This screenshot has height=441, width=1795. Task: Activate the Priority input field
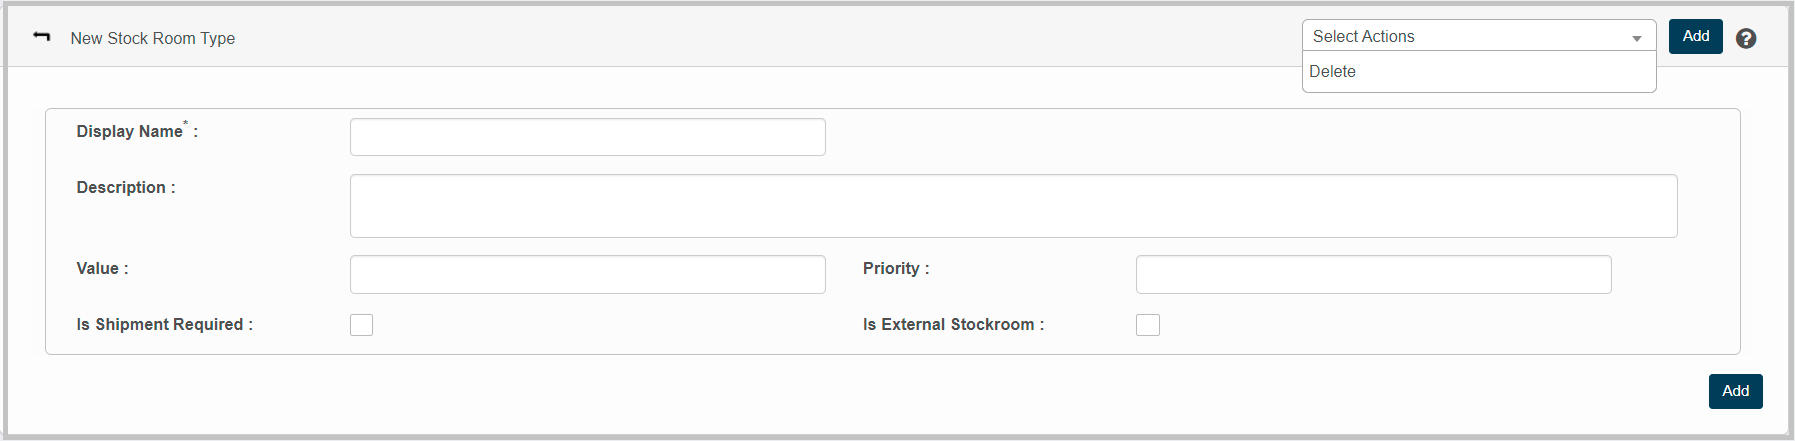(x=1373, y=274)
